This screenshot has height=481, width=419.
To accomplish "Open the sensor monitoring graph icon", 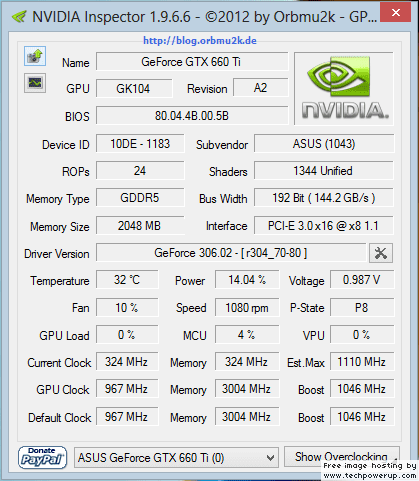I will click(35, 83).
